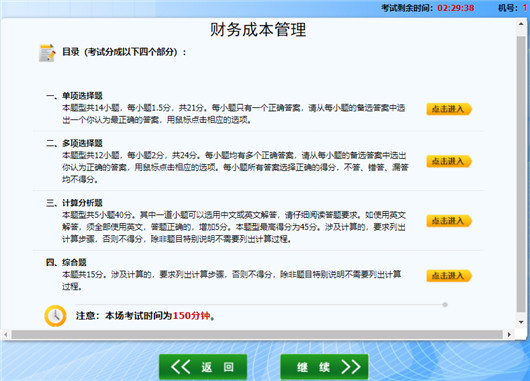Click the heading 四、综合题
The image size is (530, 381).
[x=66, y=262]
